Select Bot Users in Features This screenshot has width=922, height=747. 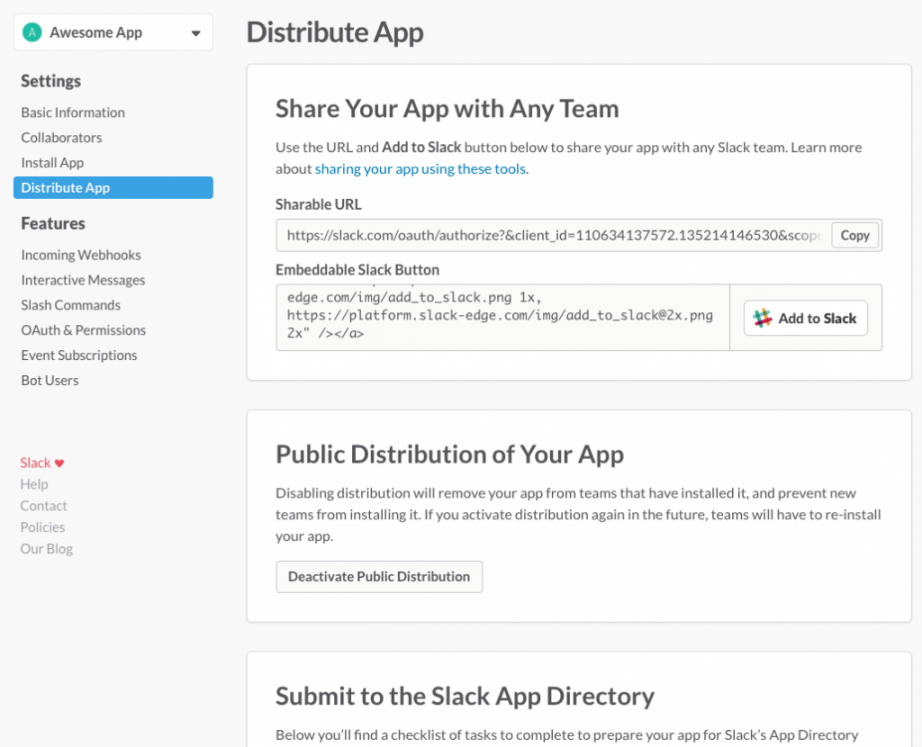pos(50,380)
